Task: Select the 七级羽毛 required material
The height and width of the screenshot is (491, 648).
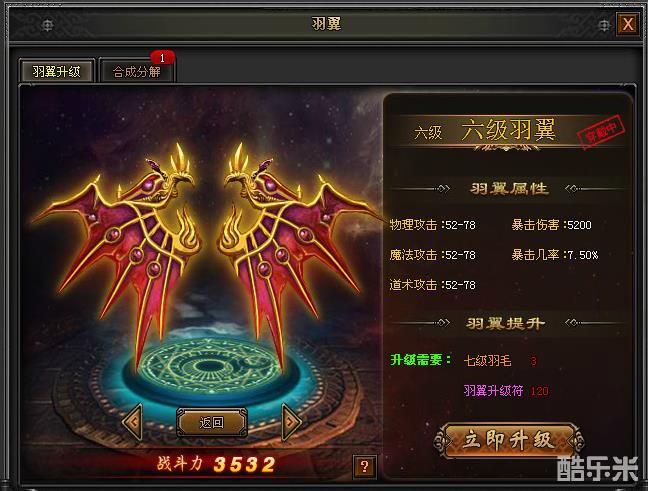Action: (x=488, y=361)
